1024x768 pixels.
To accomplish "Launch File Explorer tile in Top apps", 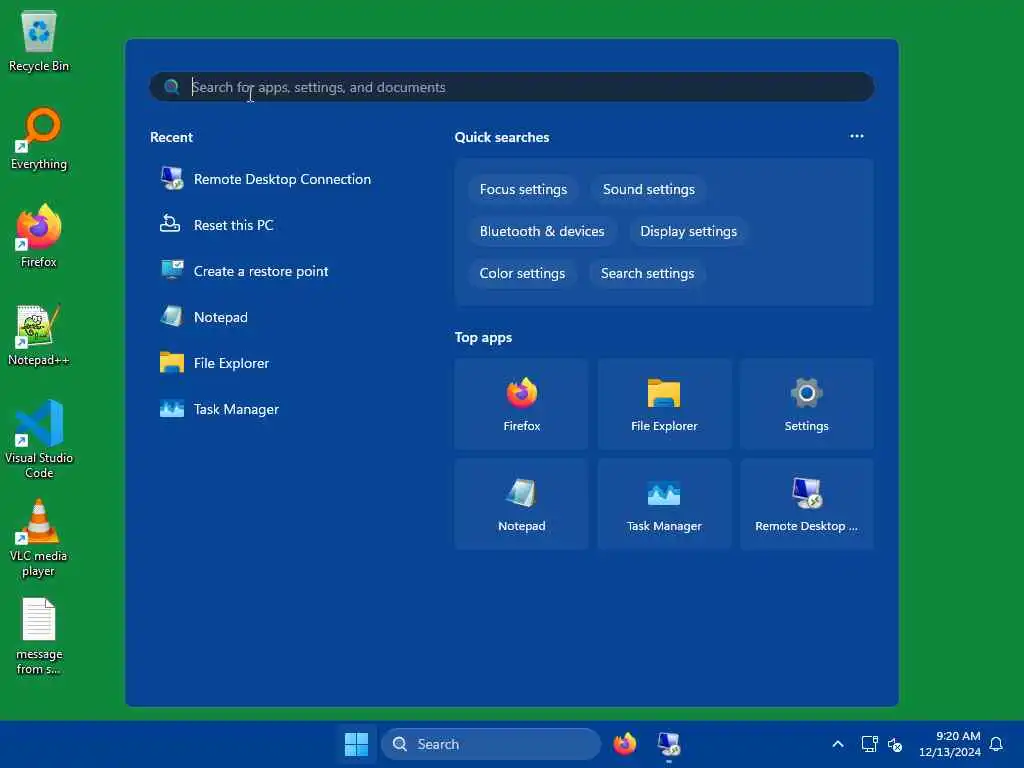I will coord(664,404).
